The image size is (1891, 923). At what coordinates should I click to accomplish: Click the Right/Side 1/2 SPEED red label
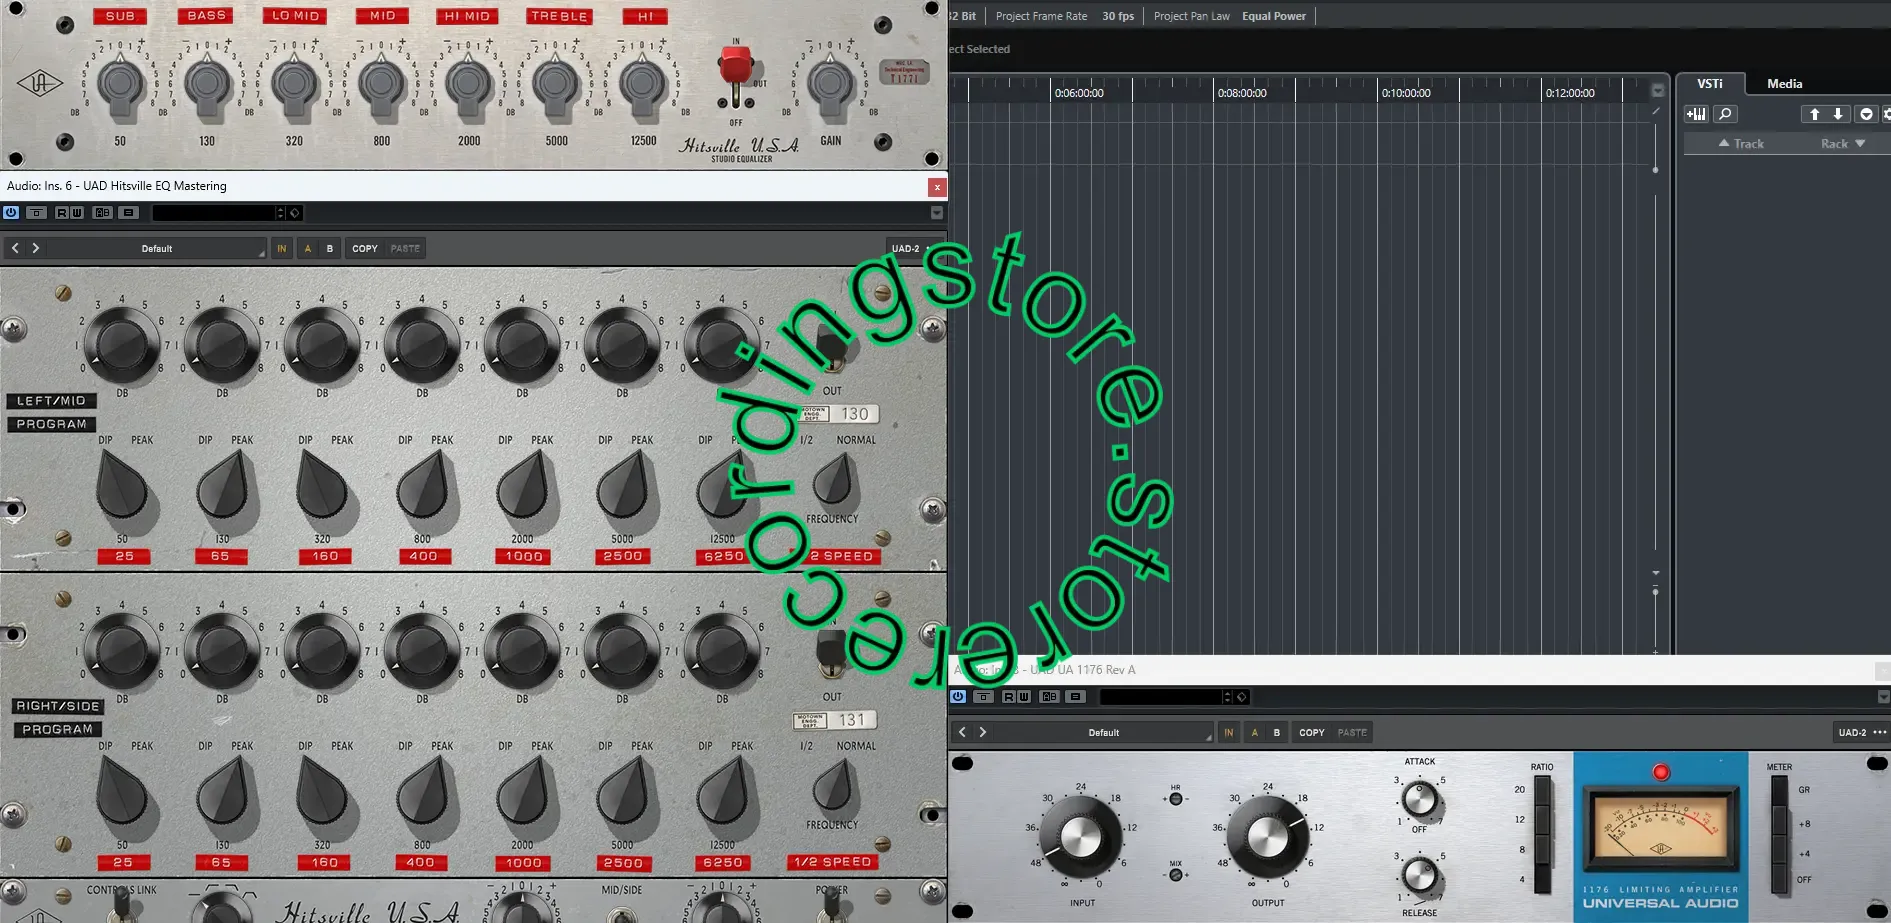[833, 862]
